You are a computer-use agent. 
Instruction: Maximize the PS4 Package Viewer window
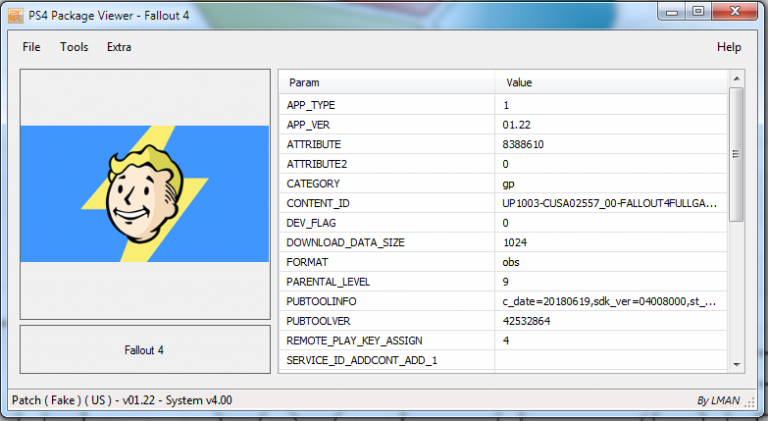(x=698, y=12)
